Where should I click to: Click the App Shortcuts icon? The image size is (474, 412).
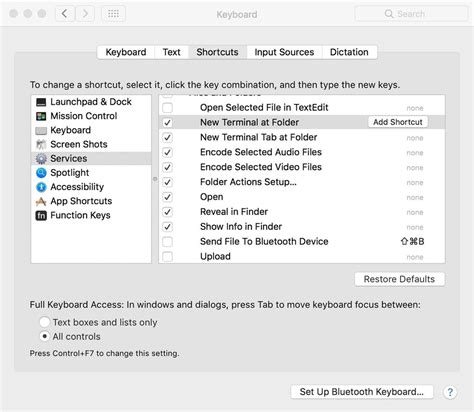[41, 201]
